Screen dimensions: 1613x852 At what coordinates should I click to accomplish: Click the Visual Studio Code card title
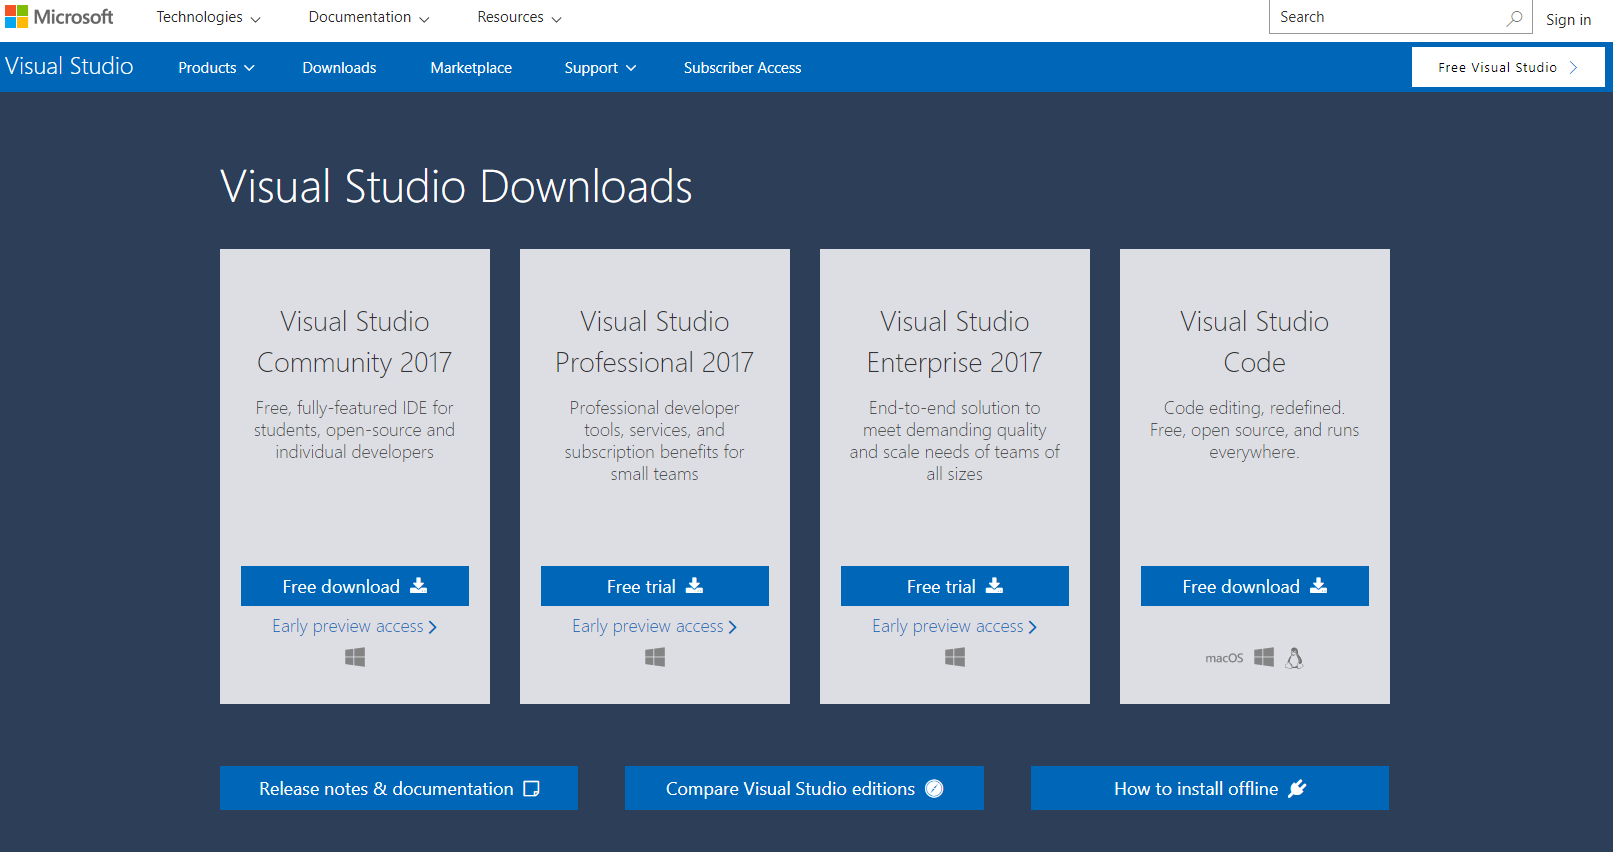1255,342
